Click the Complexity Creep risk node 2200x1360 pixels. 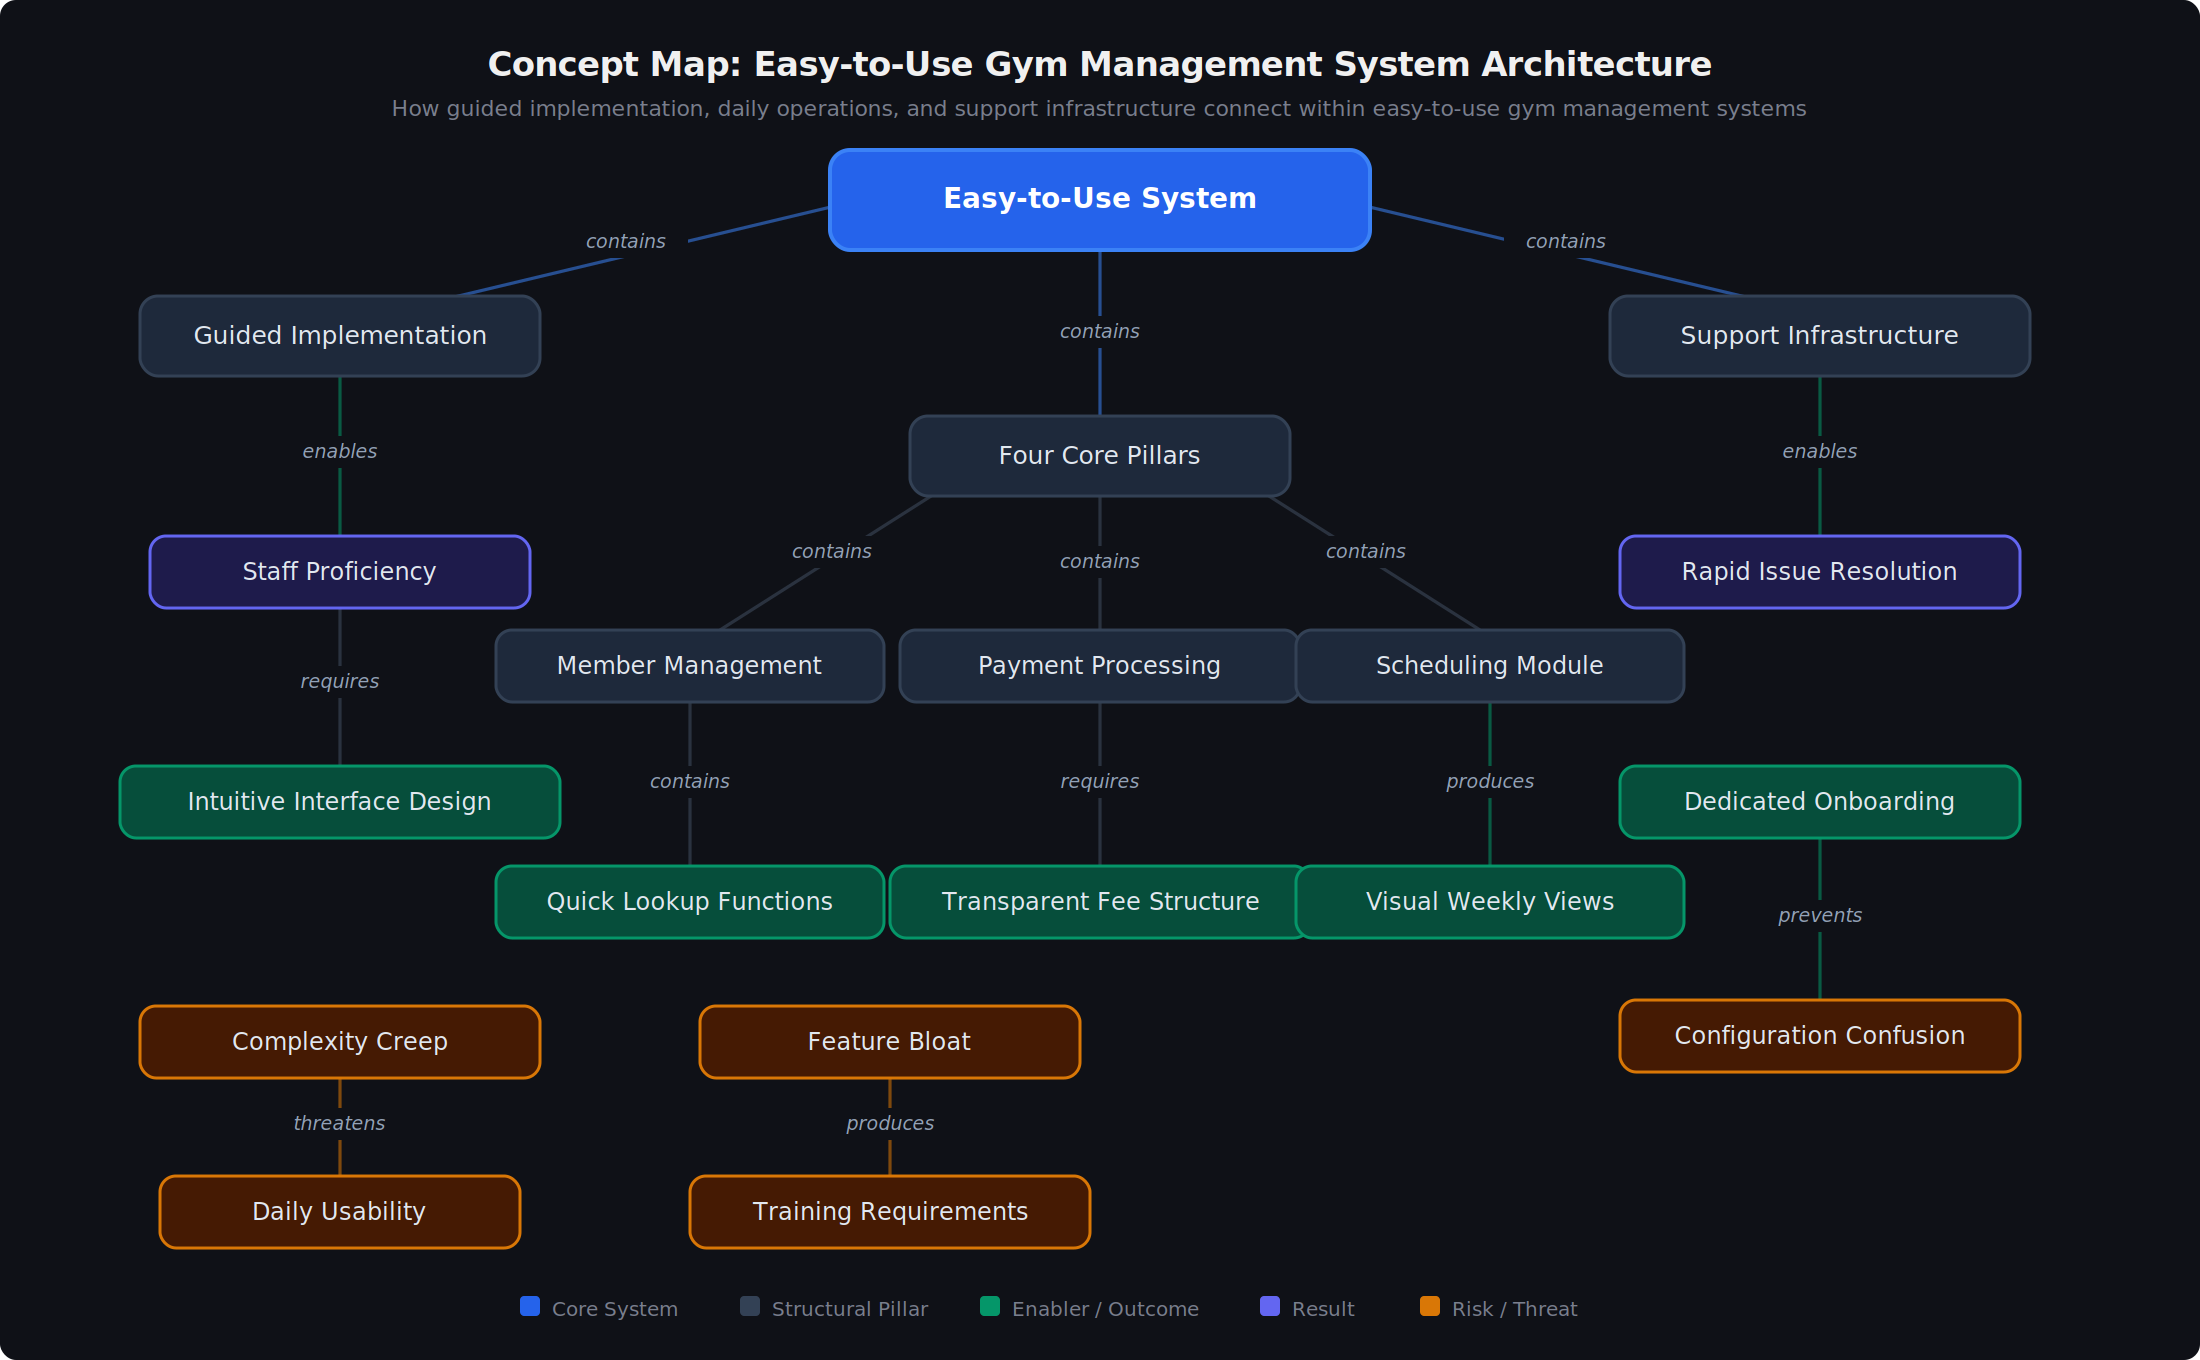click(339, 1042)
